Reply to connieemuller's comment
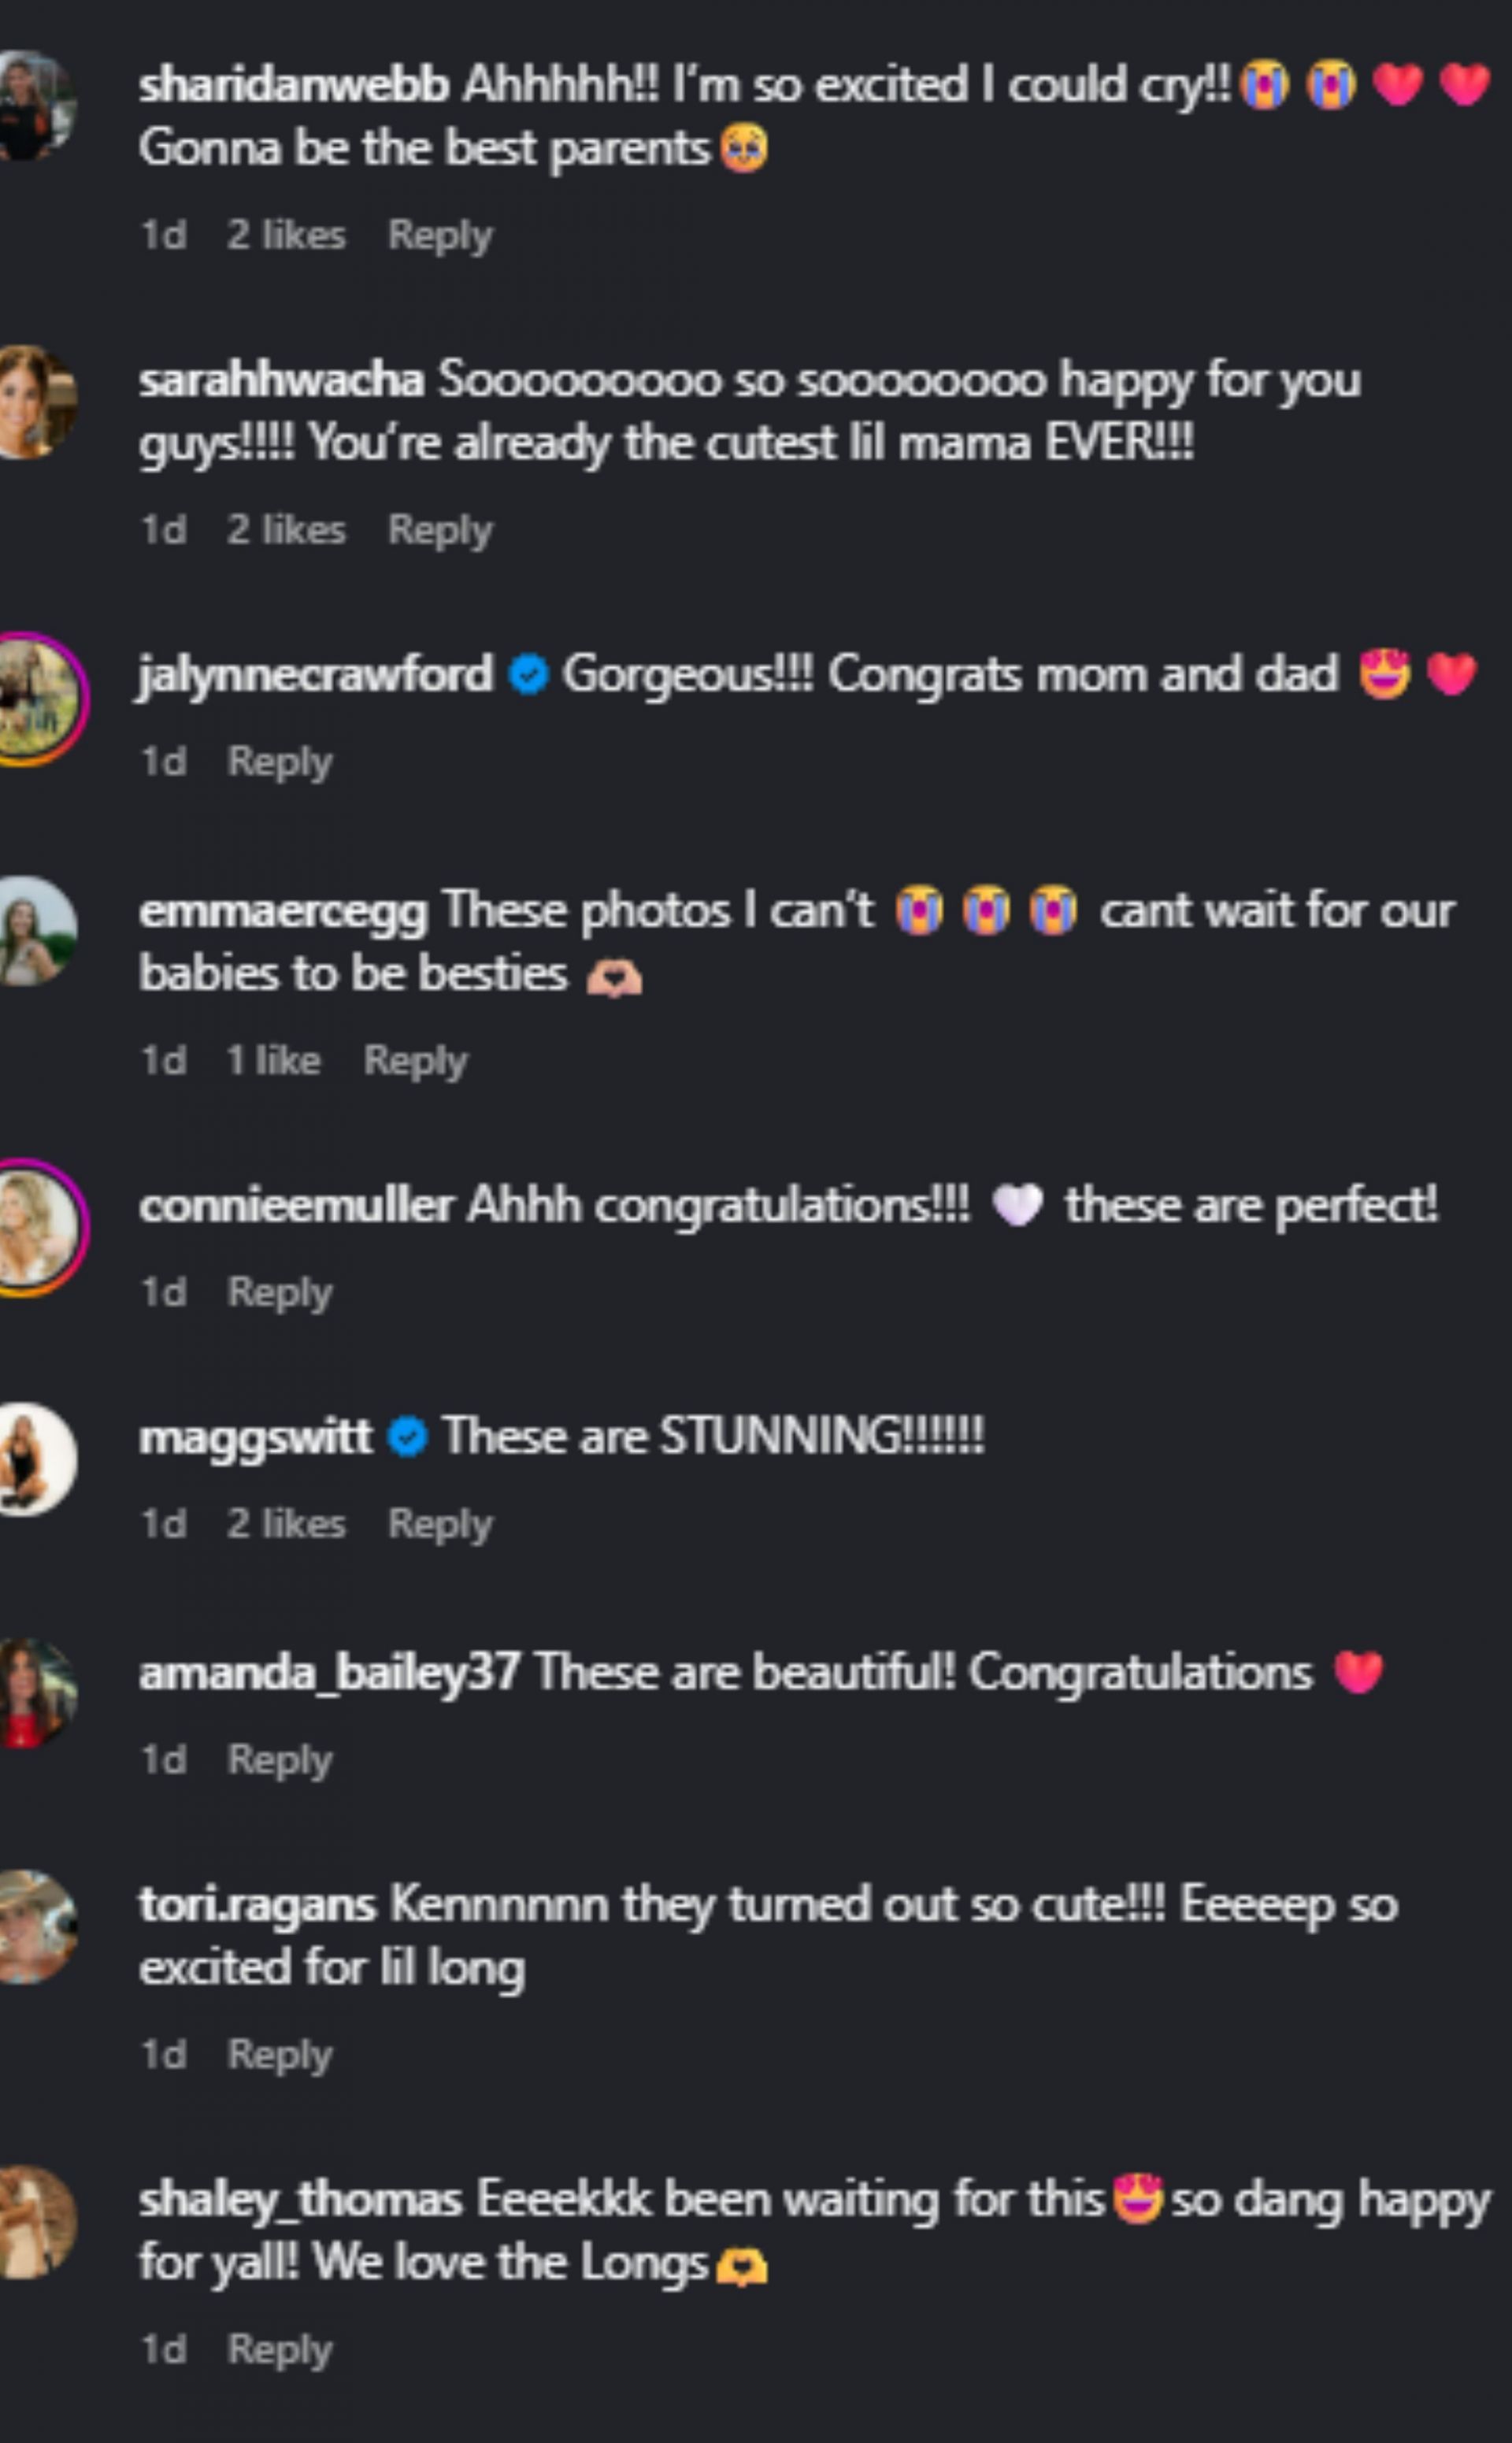This screenshot has height=2443, width=1512. tap(280, 1293)
